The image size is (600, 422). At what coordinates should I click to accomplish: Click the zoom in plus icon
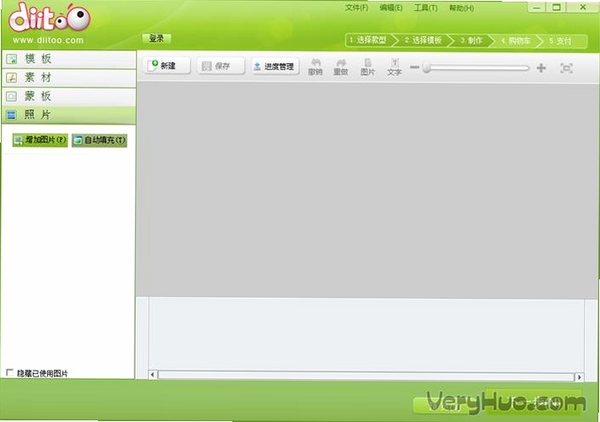pyautogui.click(x=541, y=68)
